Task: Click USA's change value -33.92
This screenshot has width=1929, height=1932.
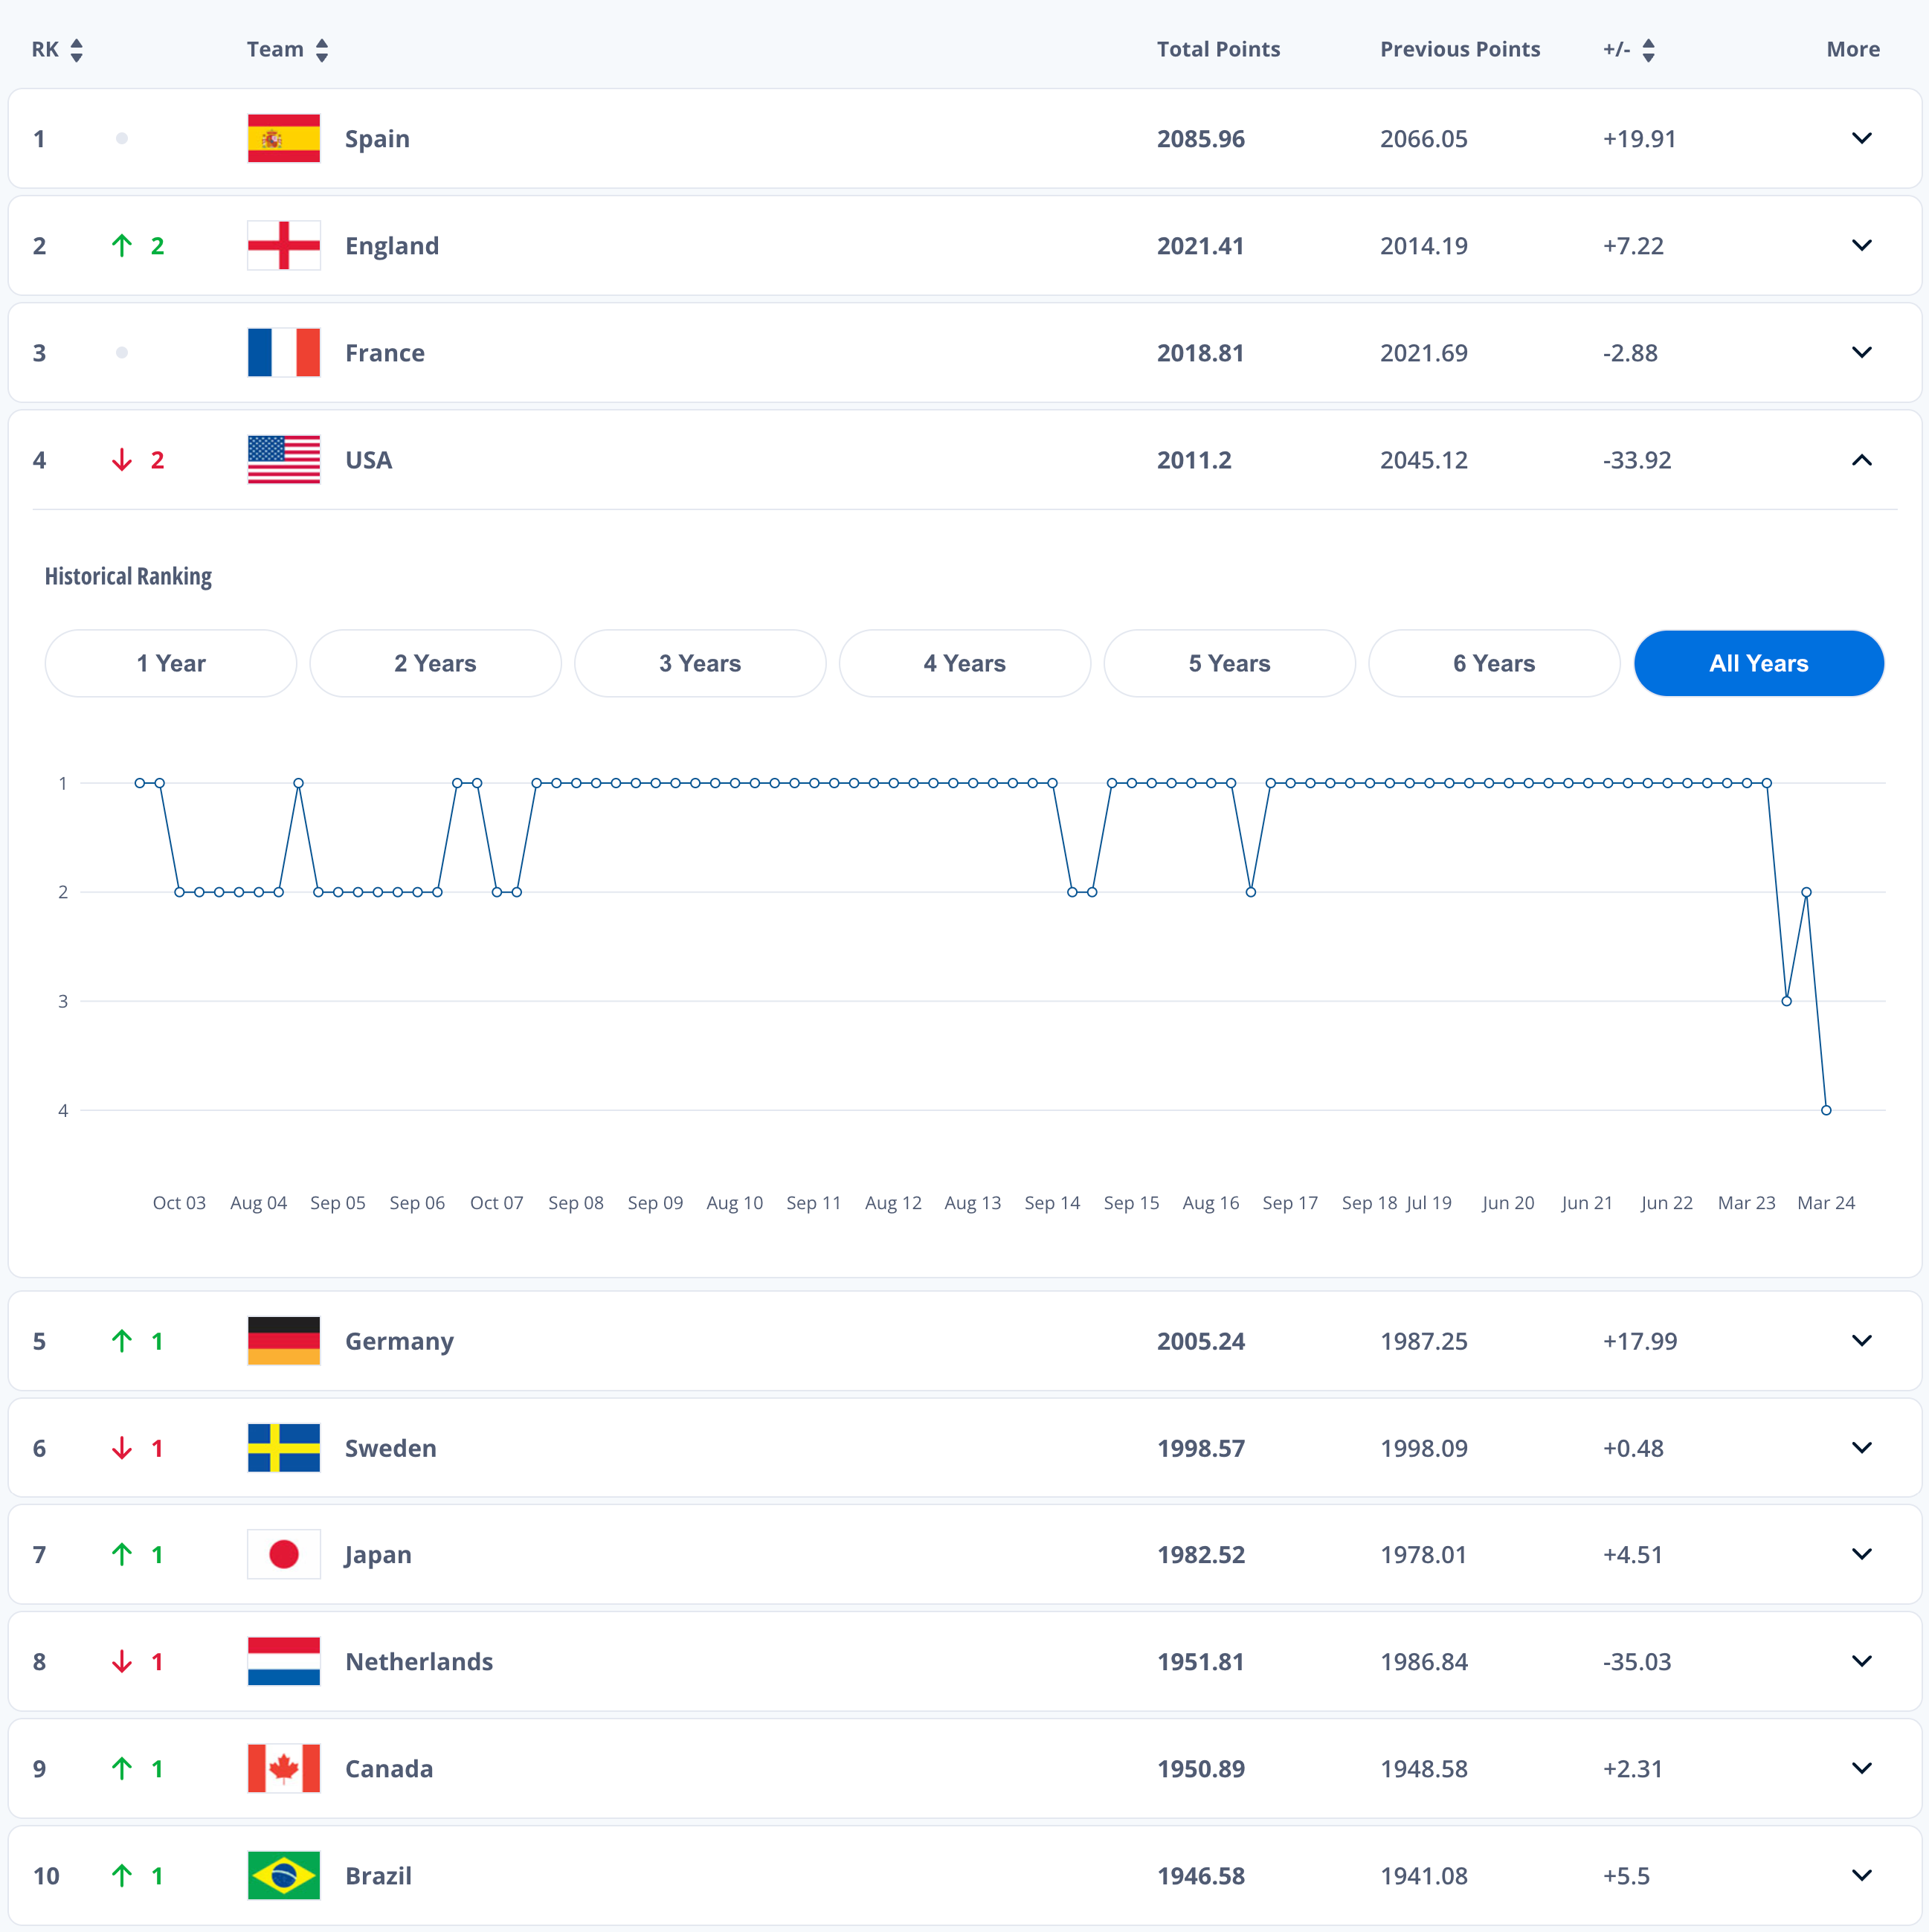Action: [1637, 460]
